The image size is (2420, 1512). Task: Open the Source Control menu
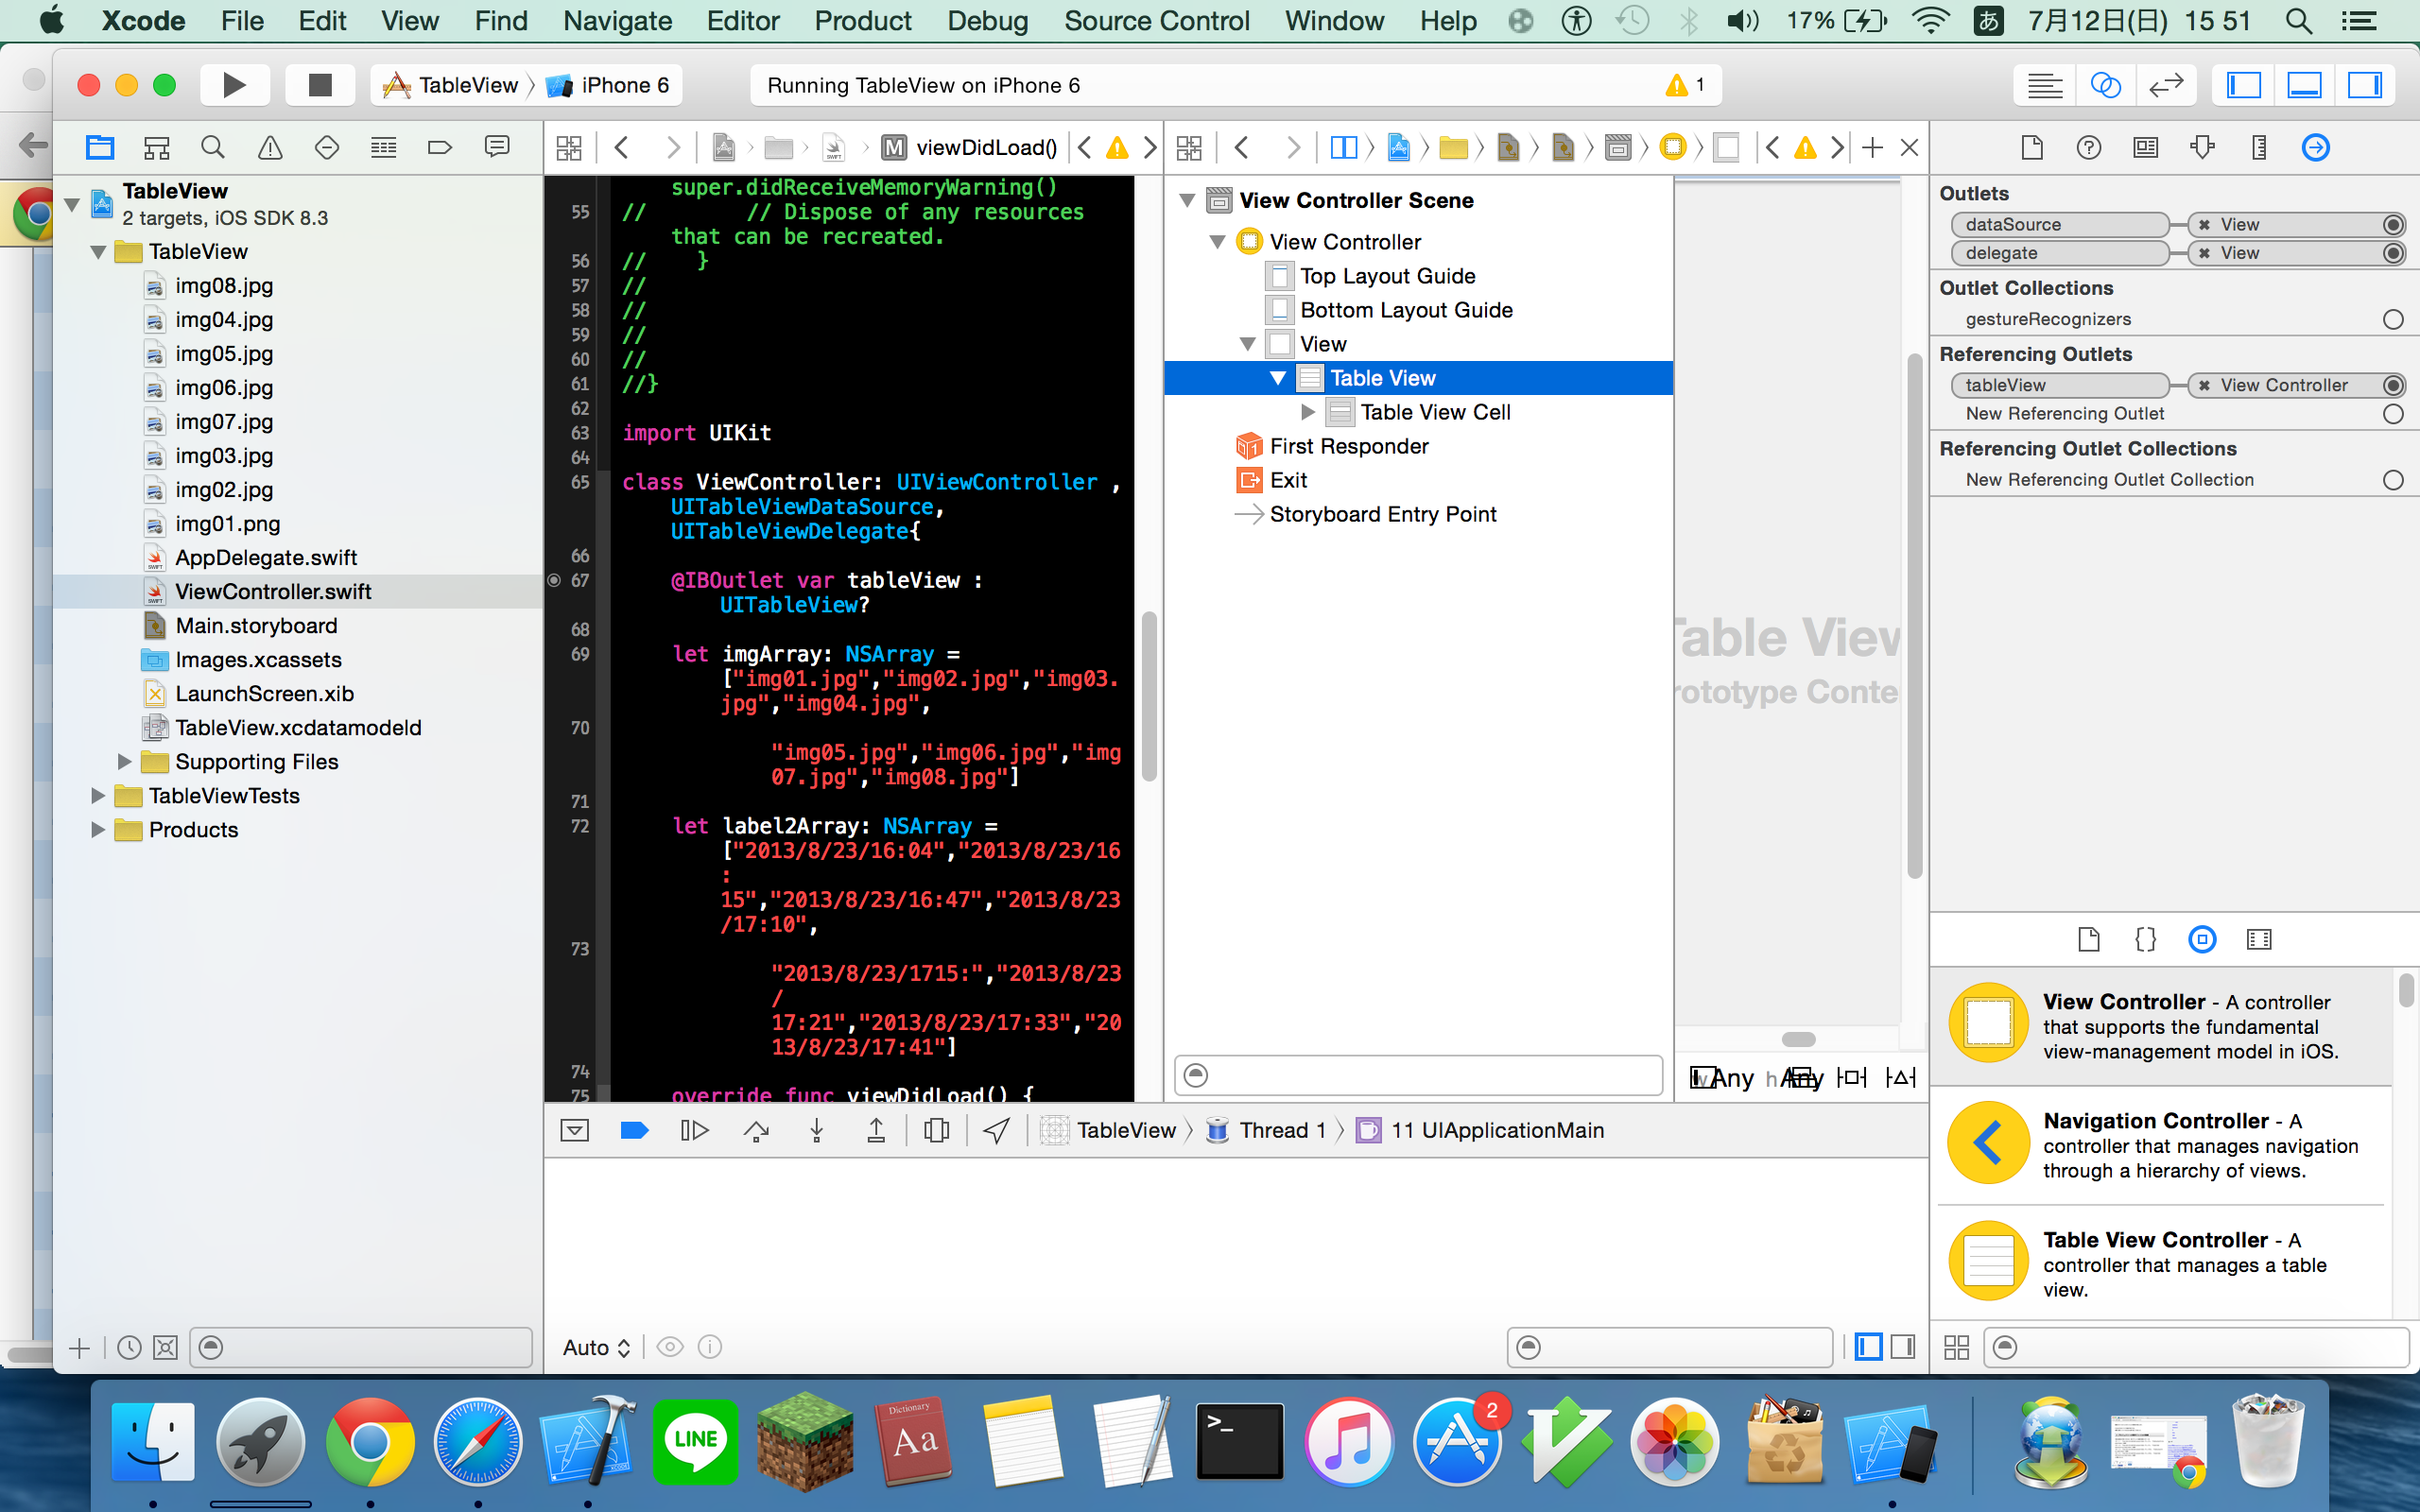tap(1157, 21)
